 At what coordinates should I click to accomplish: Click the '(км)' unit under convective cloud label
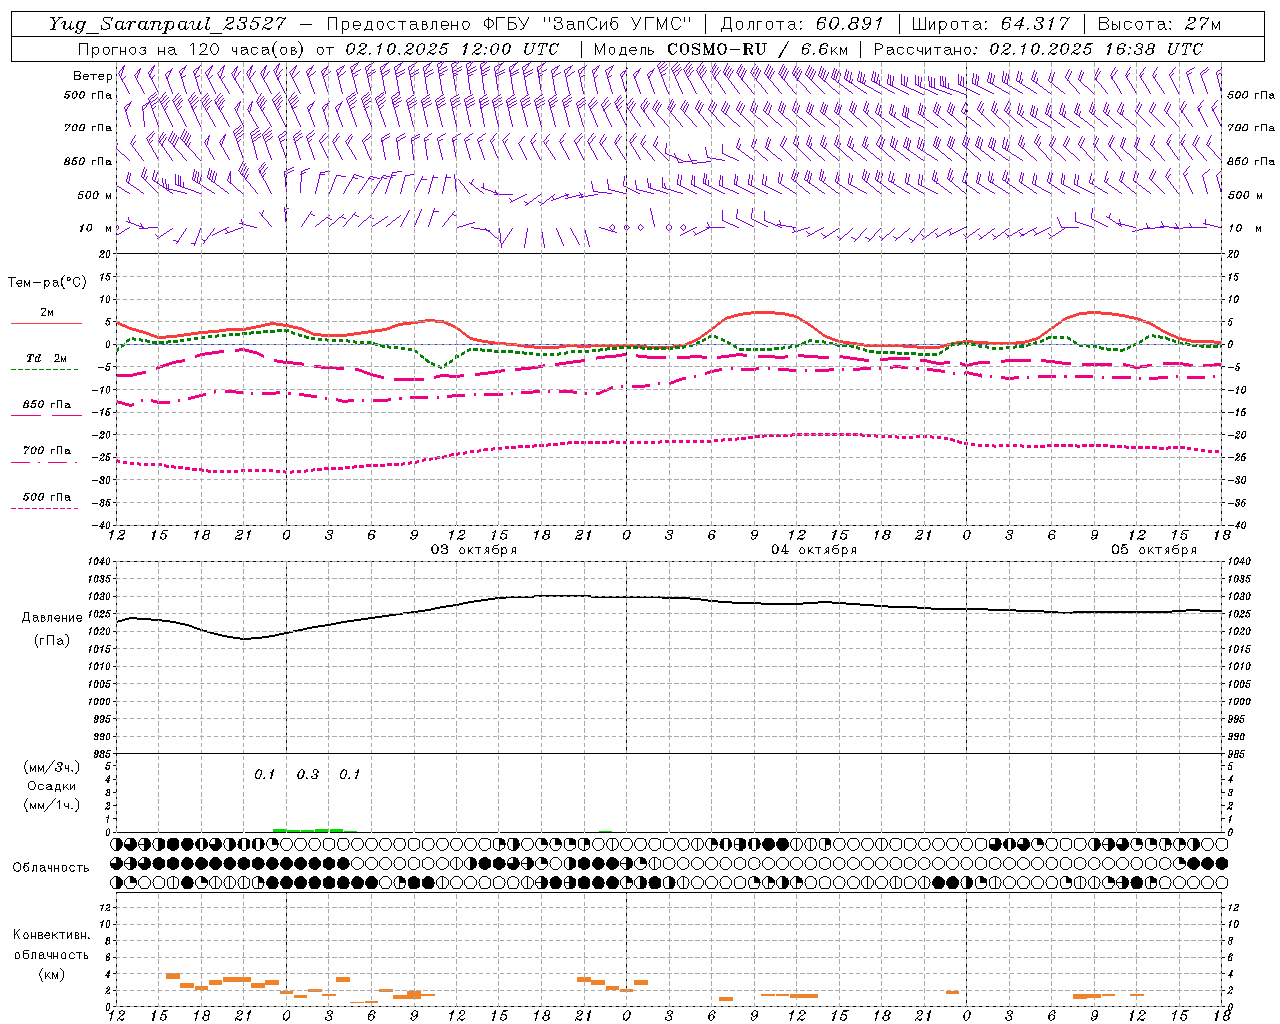point(52,974)
